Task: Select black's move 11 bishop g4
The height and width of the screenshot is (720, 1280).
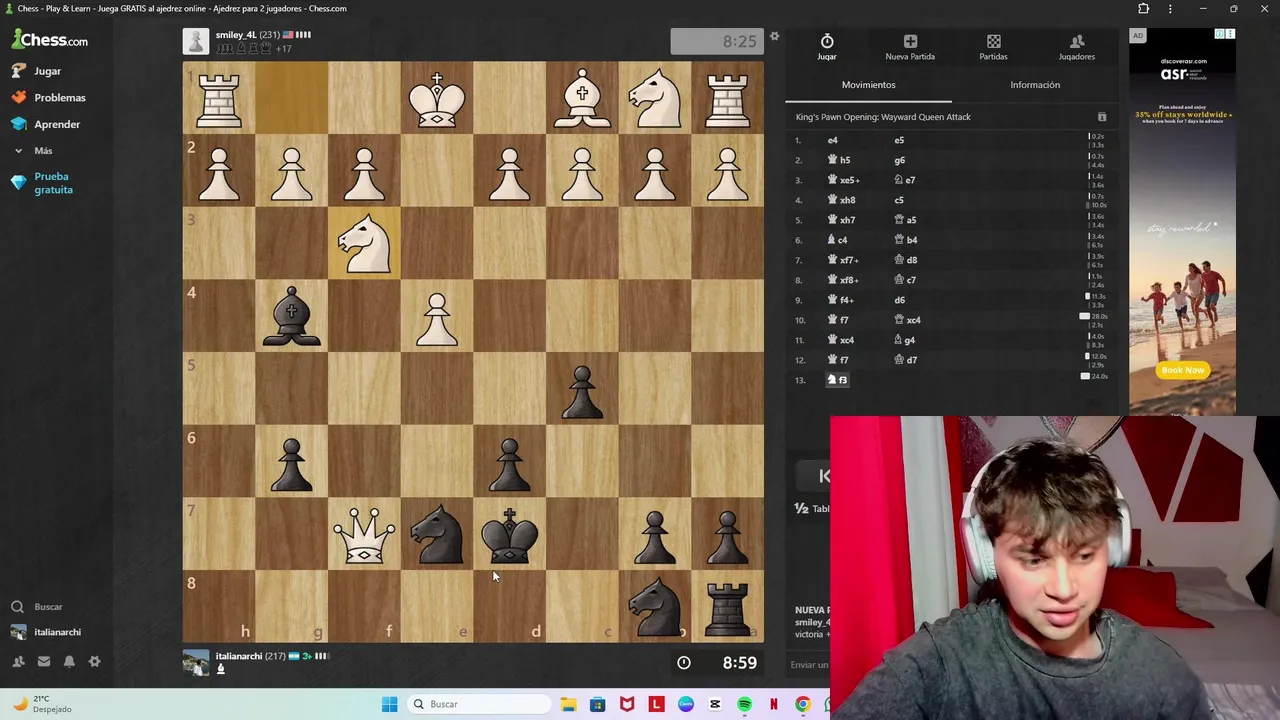Action: tap(904, 340)
